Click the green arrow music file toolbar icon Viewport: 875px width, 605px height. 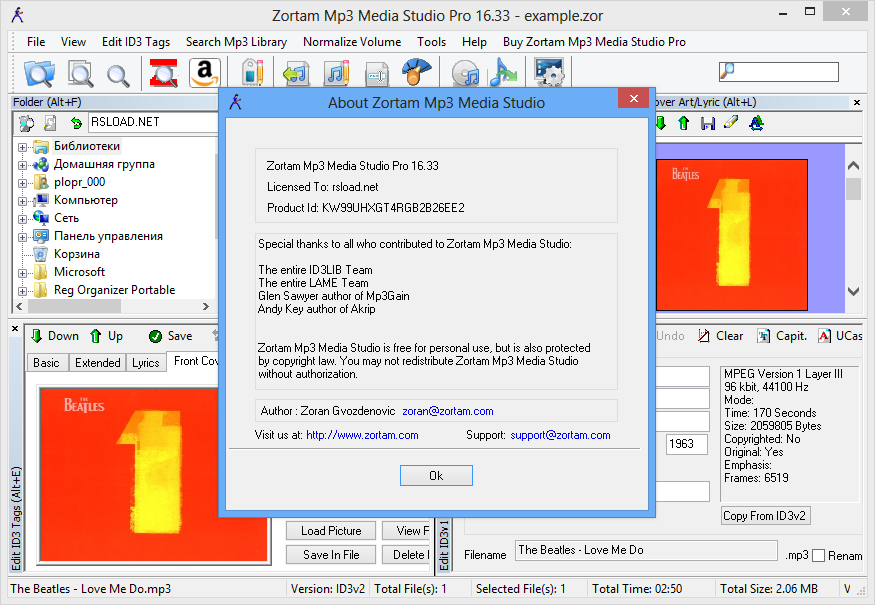[x=296, y=74]
